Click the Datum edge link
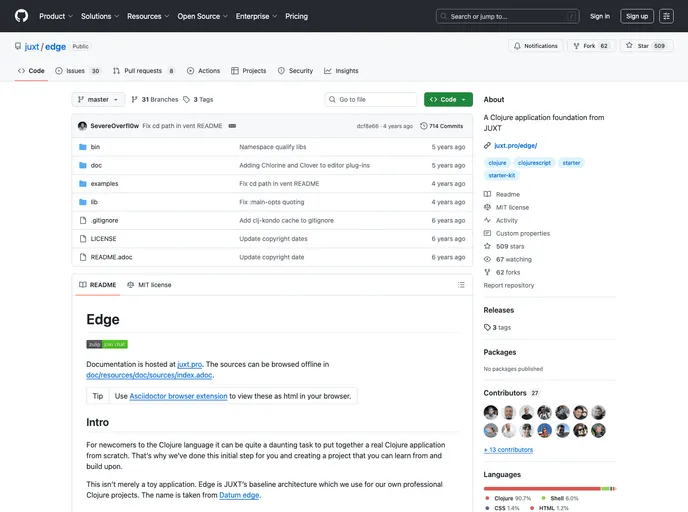This screenshot has height=512, width=688. pyautogui.click(x=239, y=495)
